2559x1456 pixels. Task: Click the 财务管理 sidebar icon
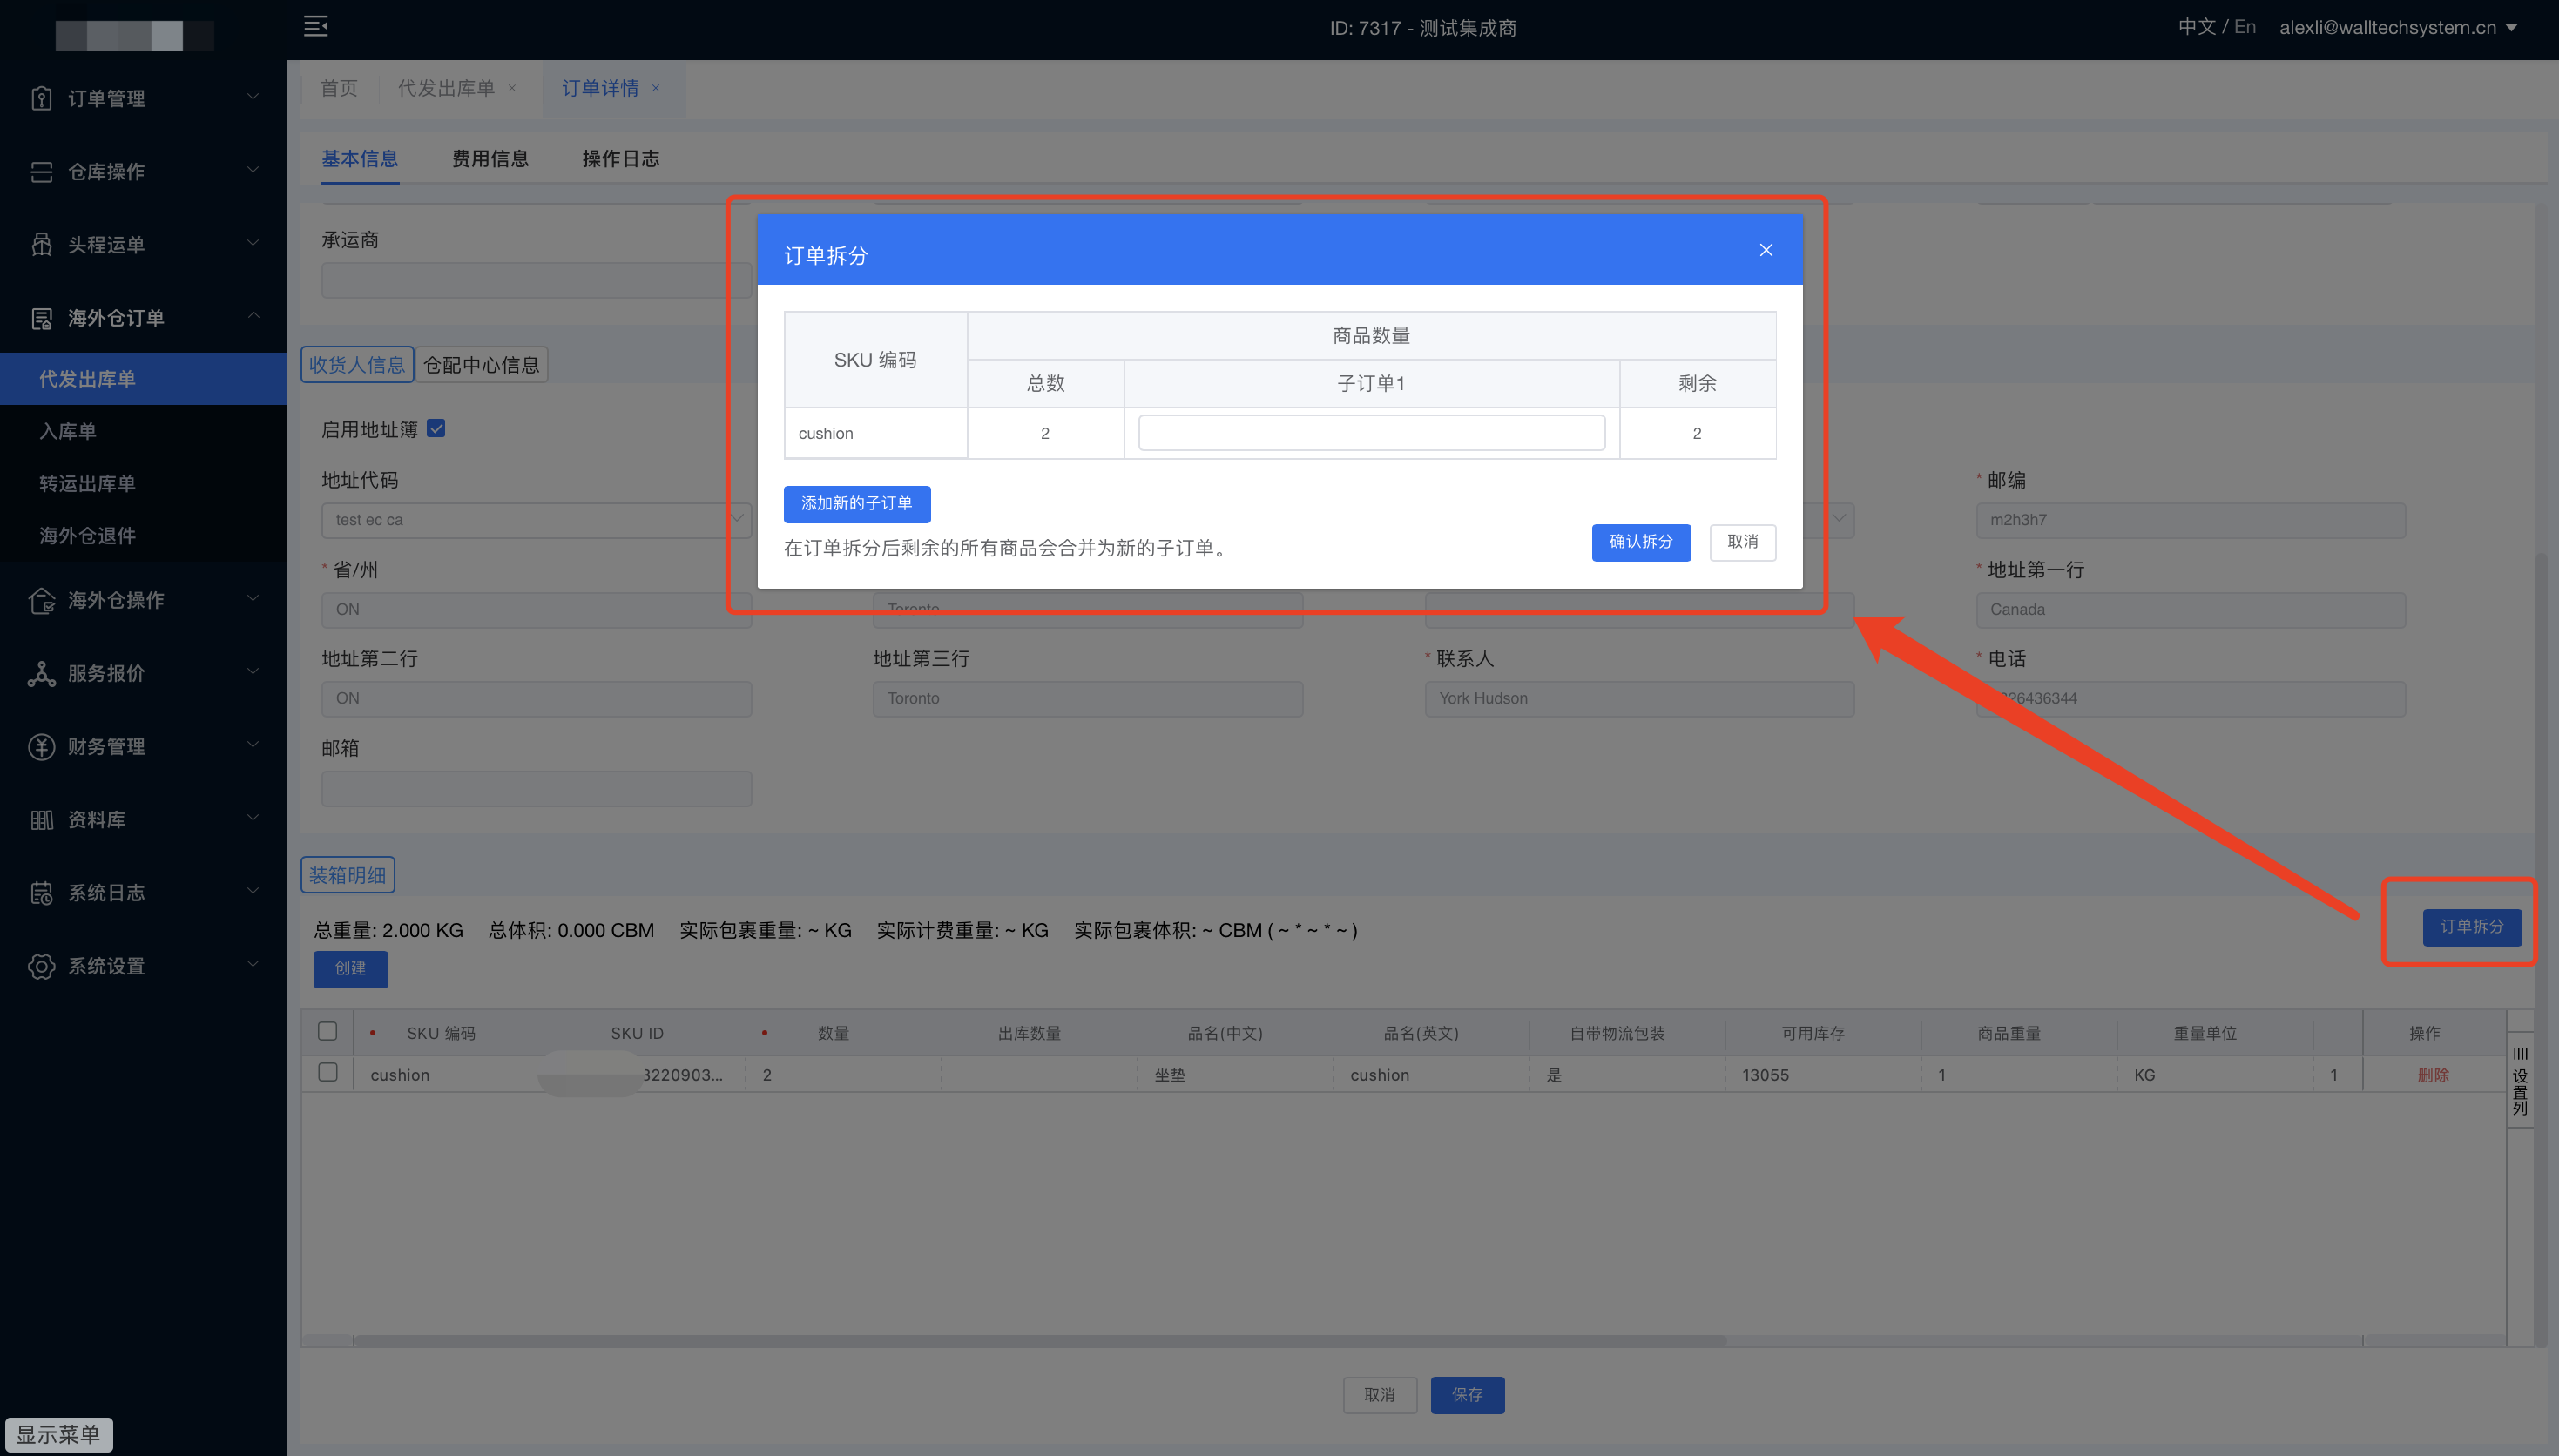pos(41,747)
